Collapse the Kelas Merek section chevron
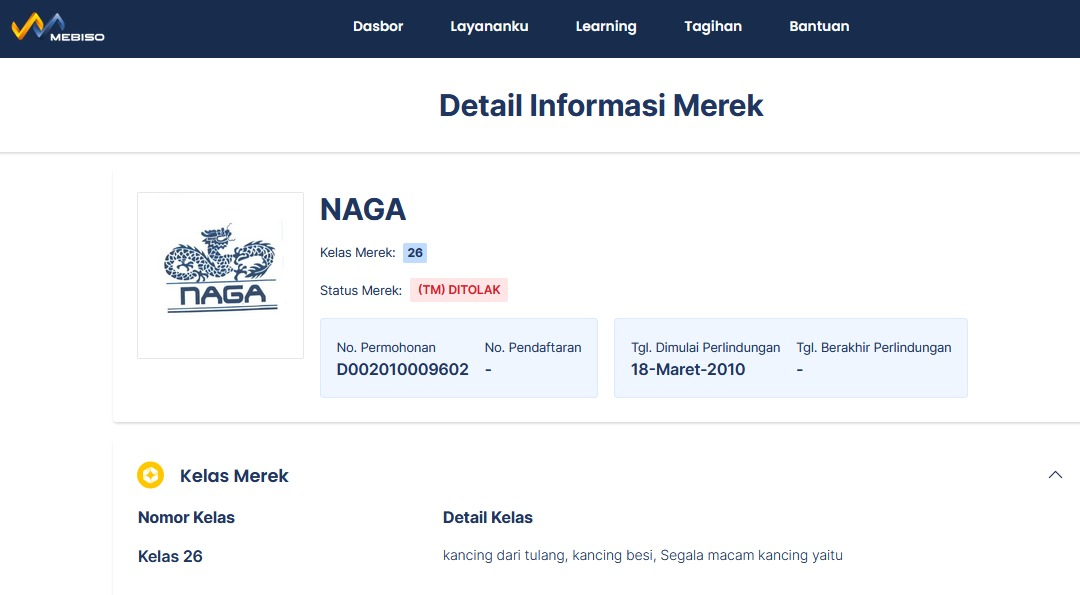This screenshot has height=595, width=1080. [1055, 475]
